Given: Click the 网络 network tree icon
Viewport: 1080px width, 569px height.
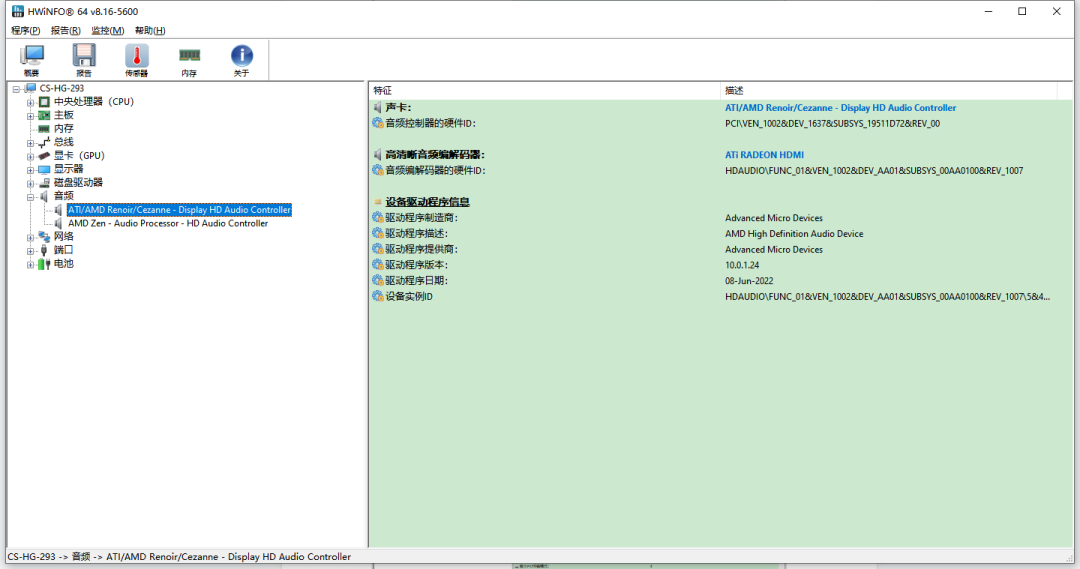Looking at the screenshot, I should [44, 237].
